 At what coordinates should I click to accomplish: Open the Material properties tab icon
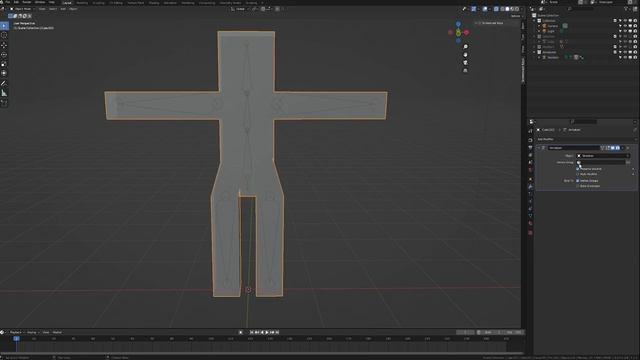coord(530,224)
